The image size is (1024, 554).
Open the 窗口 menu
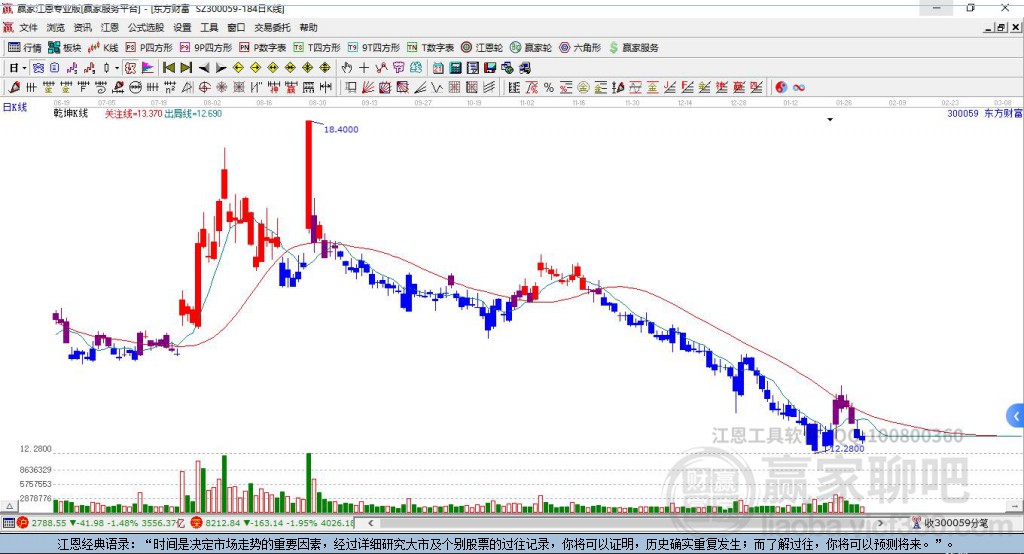point(236,27)
